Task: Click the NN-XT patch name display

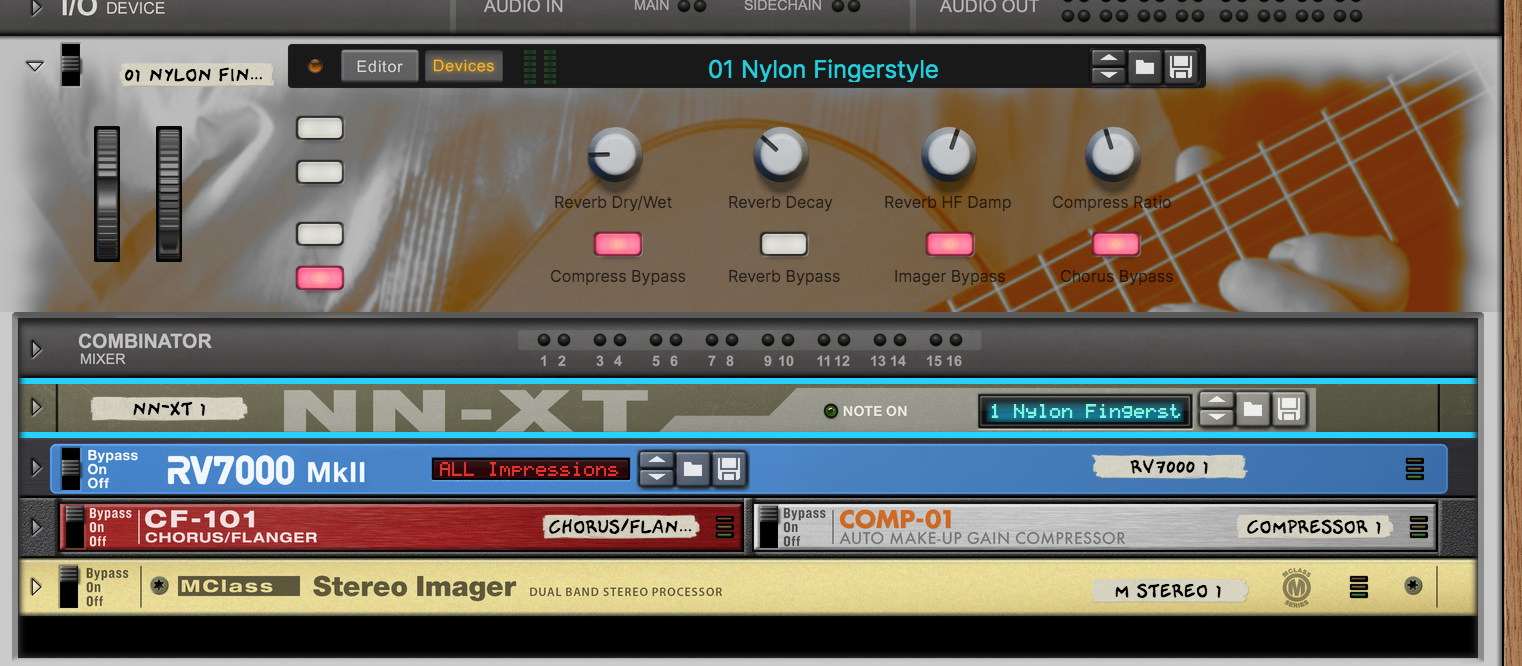Action: (1086, 411)
